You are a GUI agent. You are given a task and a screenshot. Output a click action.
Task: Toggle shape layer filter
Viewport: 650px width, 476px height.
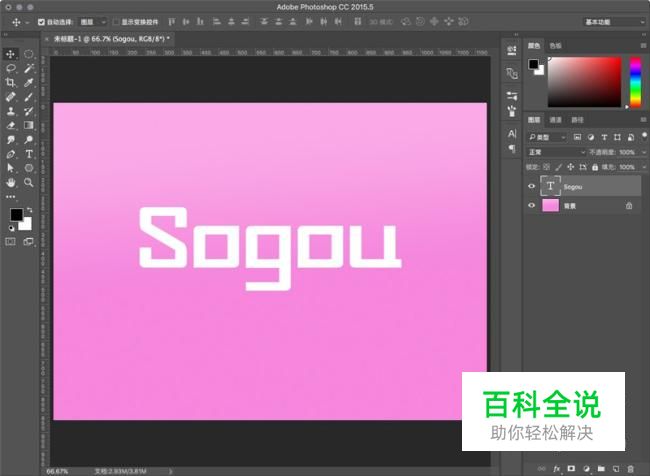click(x=617, y=137)
